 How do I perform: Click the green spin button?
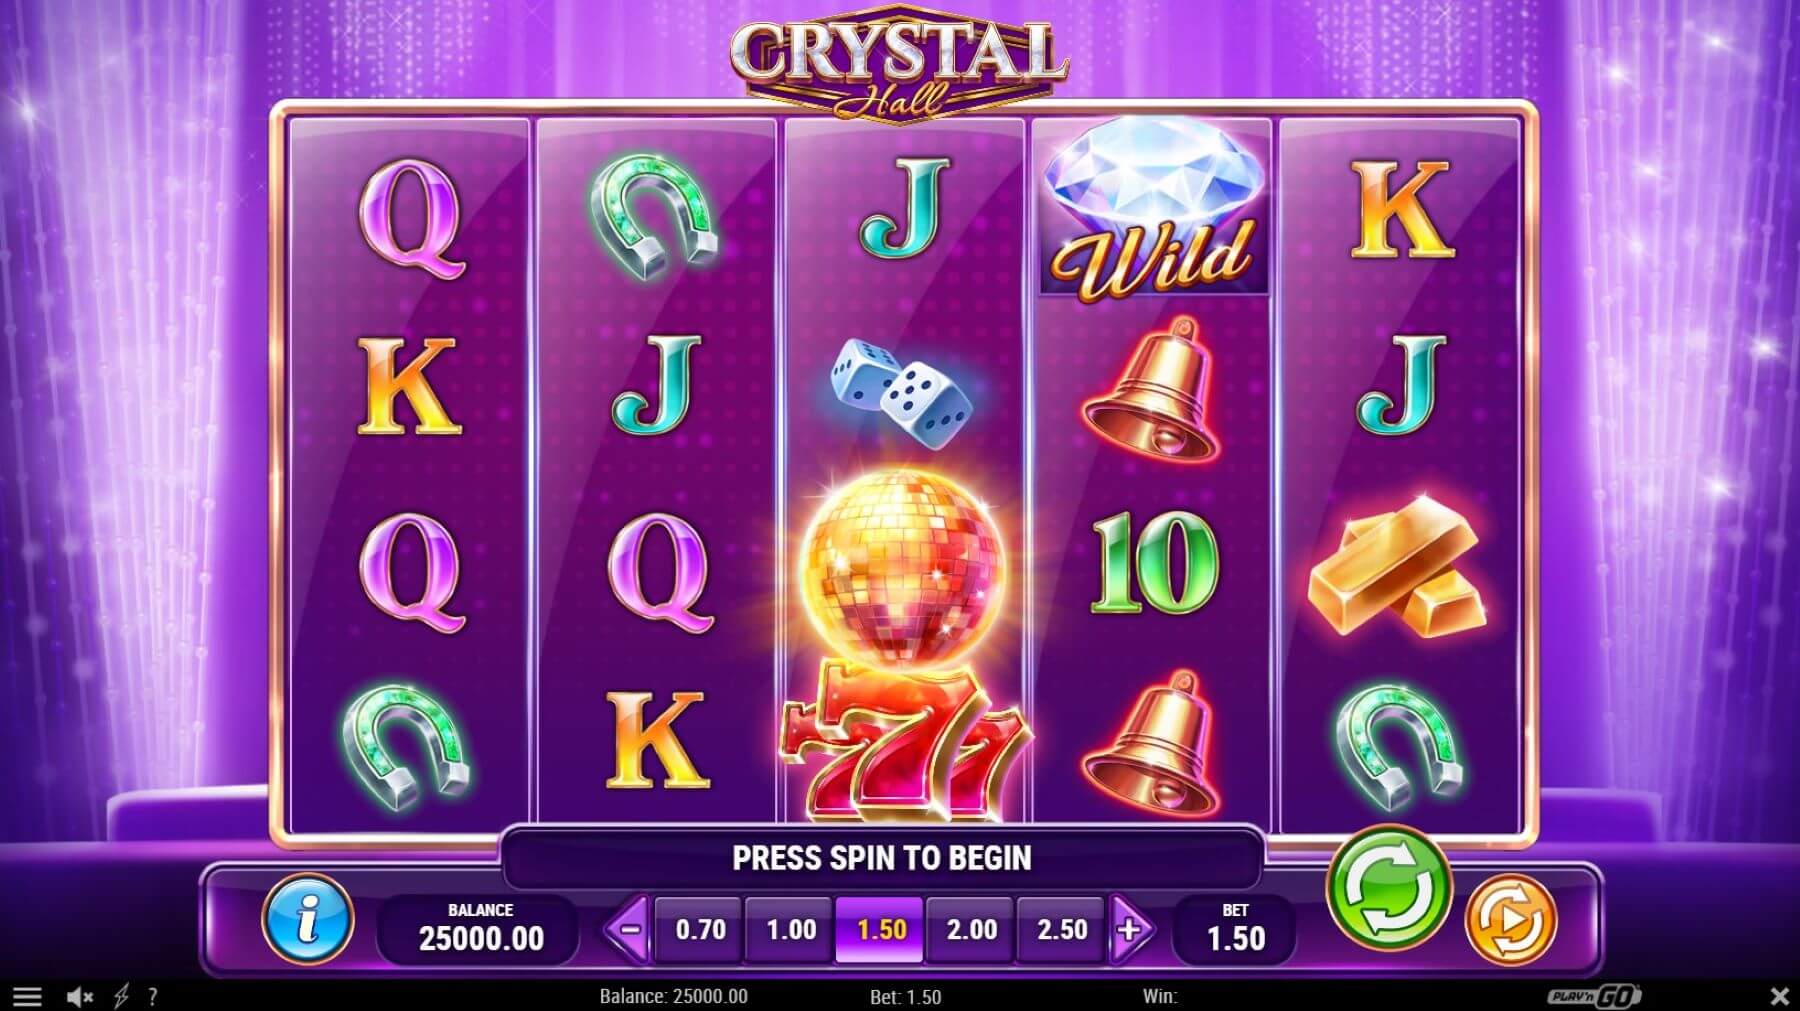pos(1388,887)
